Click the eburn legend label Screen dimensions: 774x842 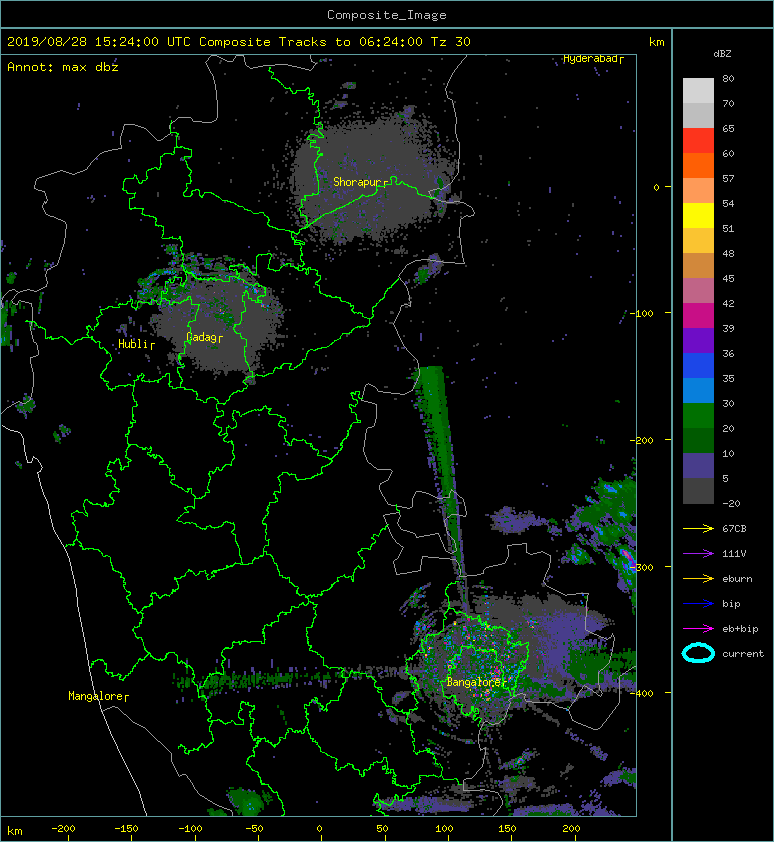coord(737,578)
